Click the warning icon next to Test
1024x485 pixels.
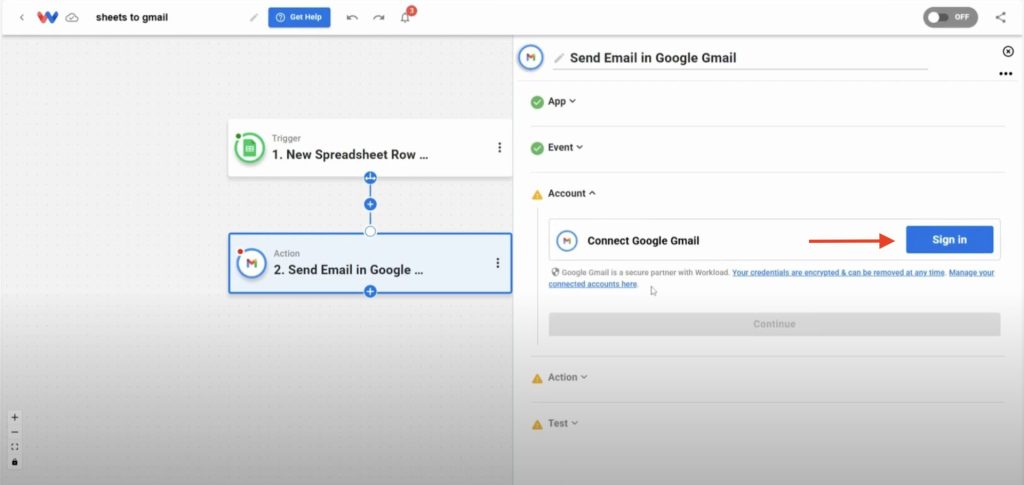(x=537, y=424)
